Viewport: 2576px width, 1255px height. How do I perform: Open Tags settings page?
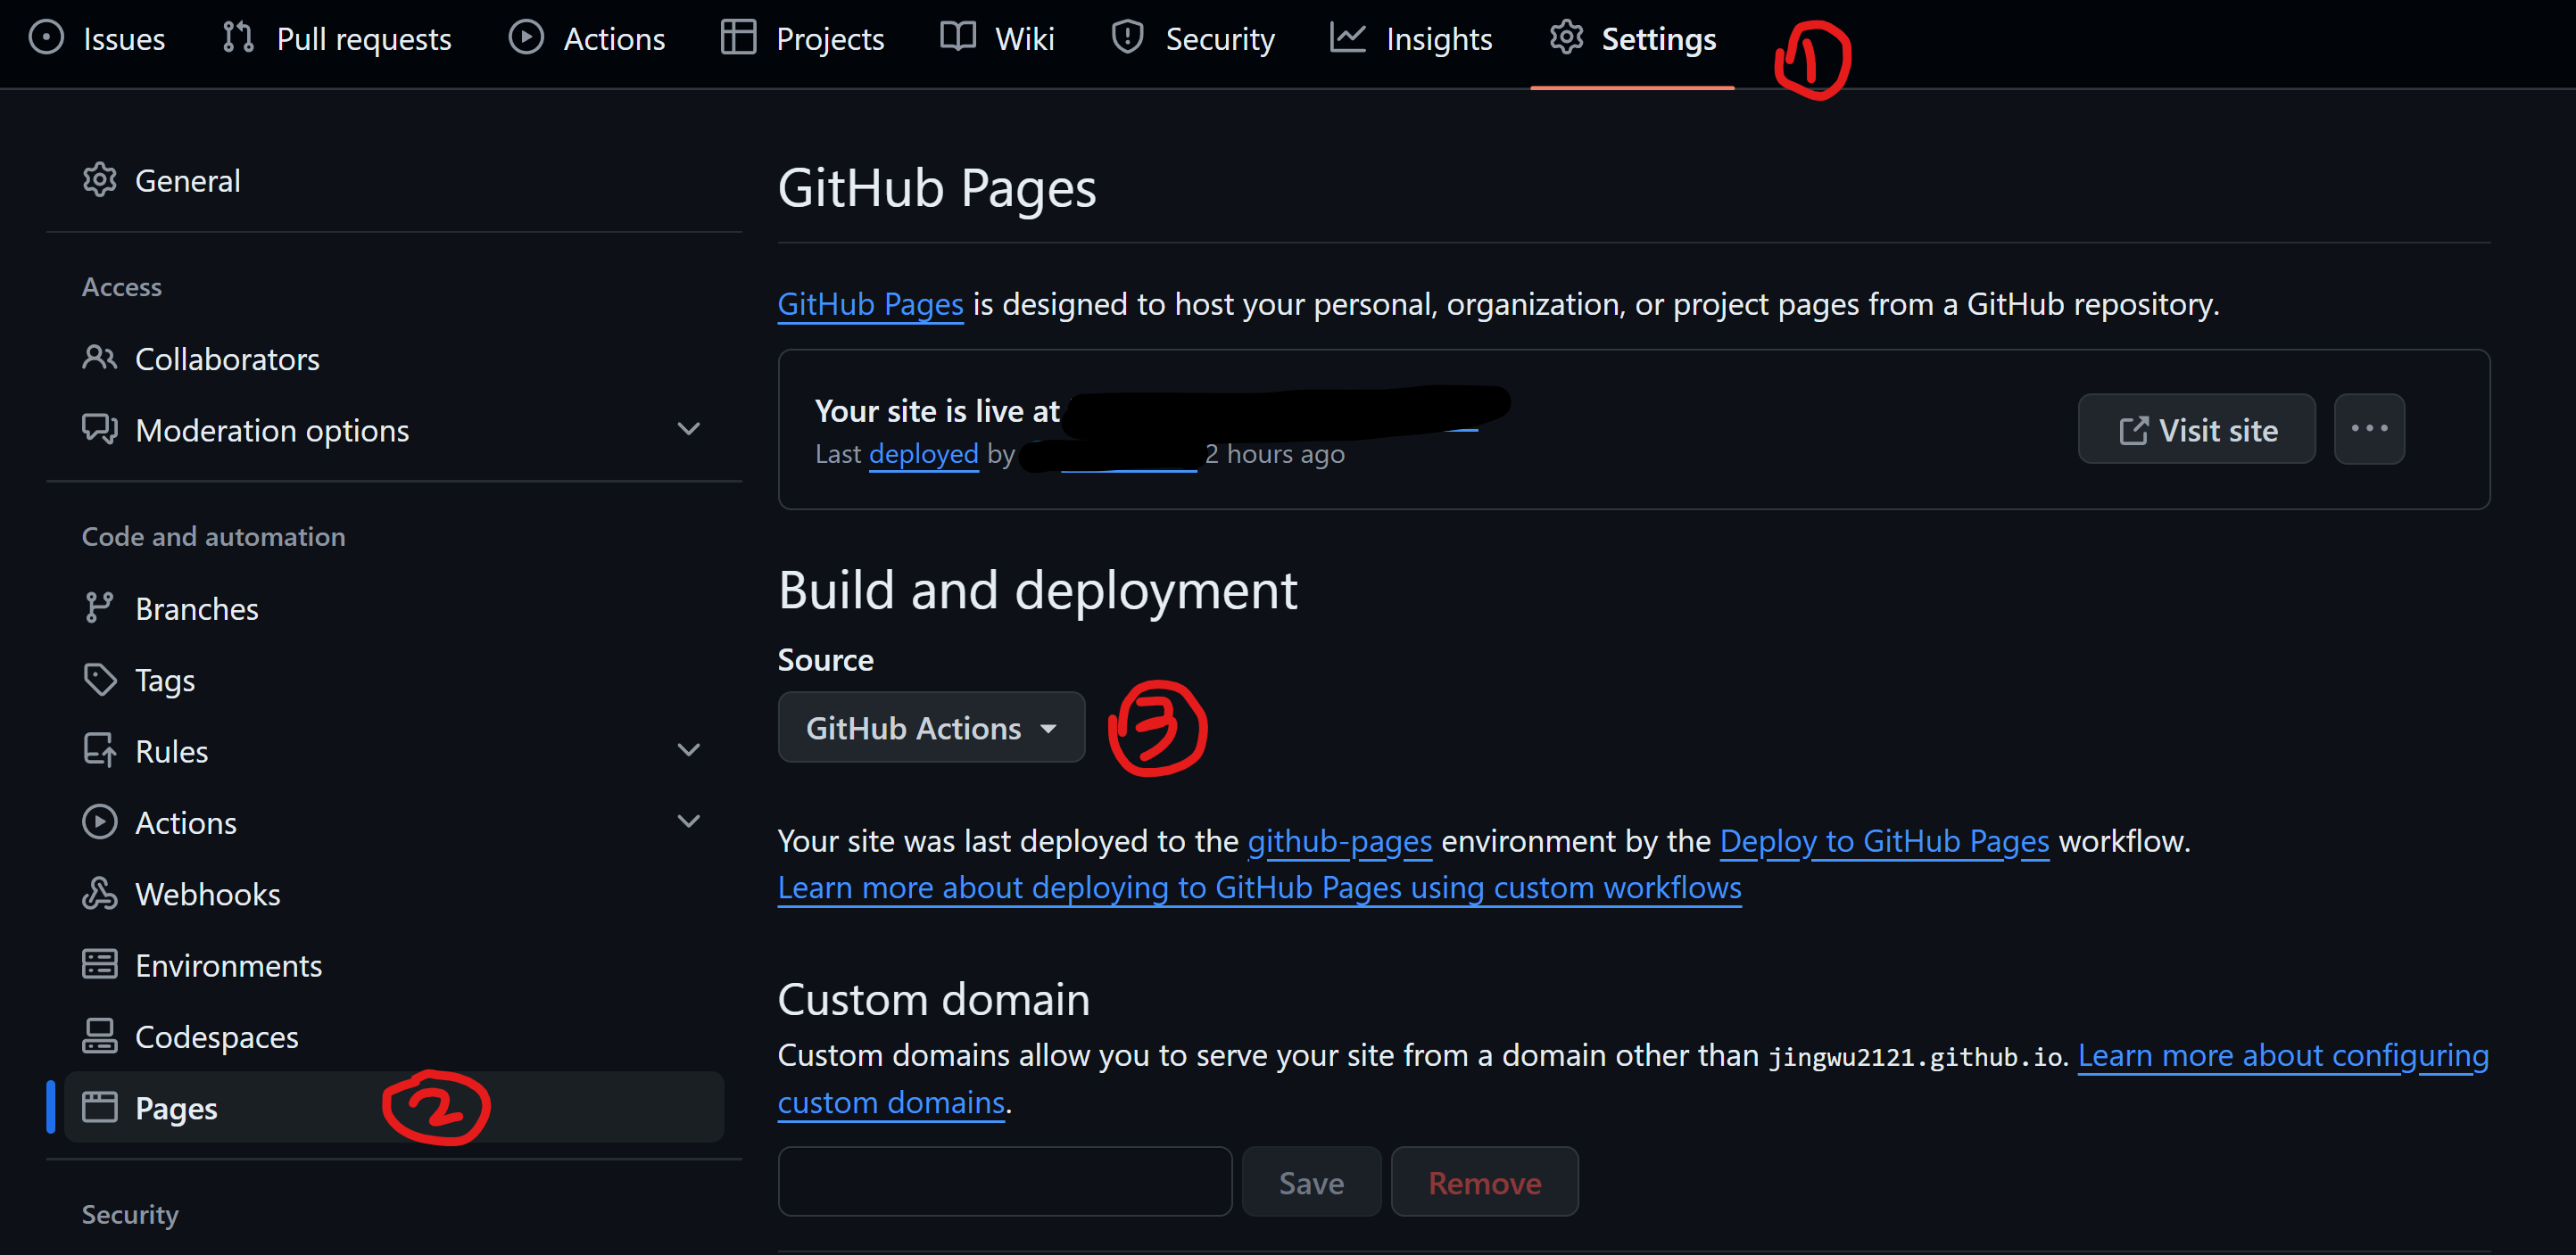tap(394, 680)
